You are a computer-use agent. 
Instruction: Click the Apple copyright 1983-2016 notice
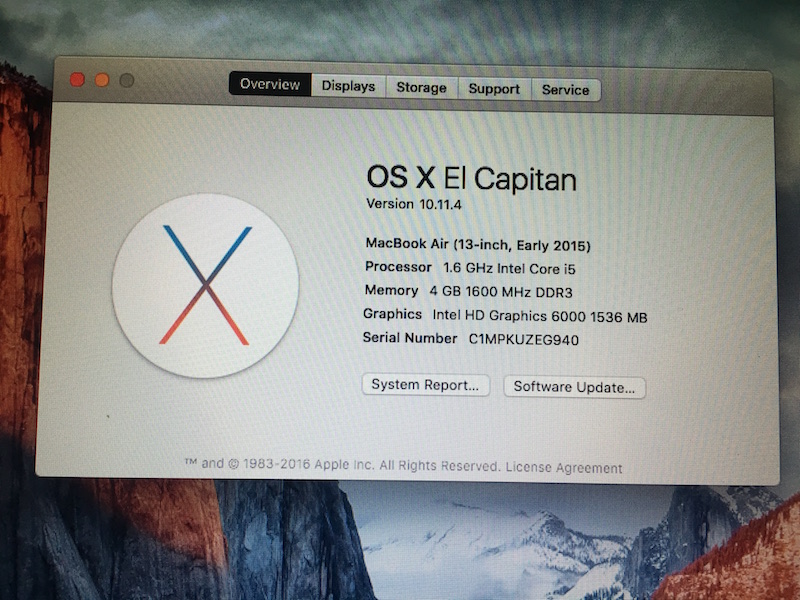341,465
